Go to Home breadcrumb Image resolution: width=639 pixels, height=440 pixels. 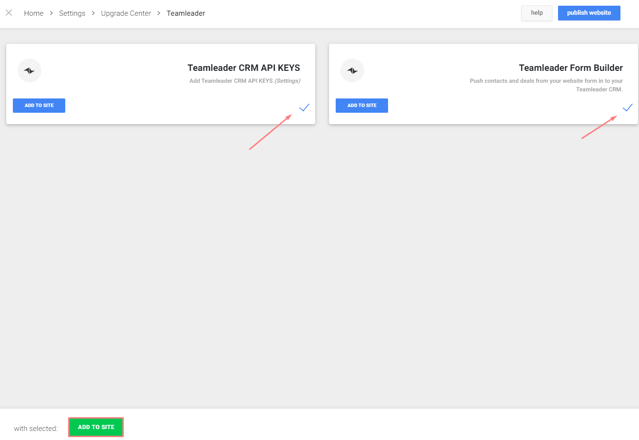33,13
